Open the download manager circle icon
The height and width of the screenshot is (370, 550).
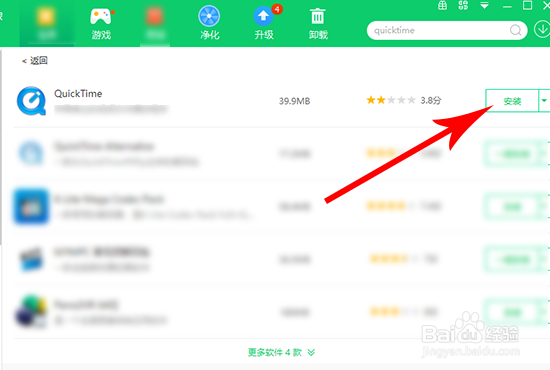click(x=542, y=30)
